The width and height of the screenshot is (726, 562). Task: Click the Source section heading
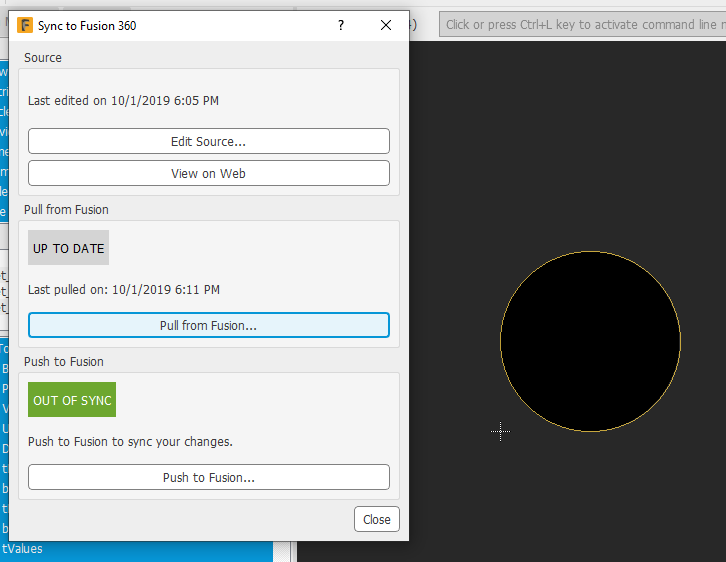[43, 58]
